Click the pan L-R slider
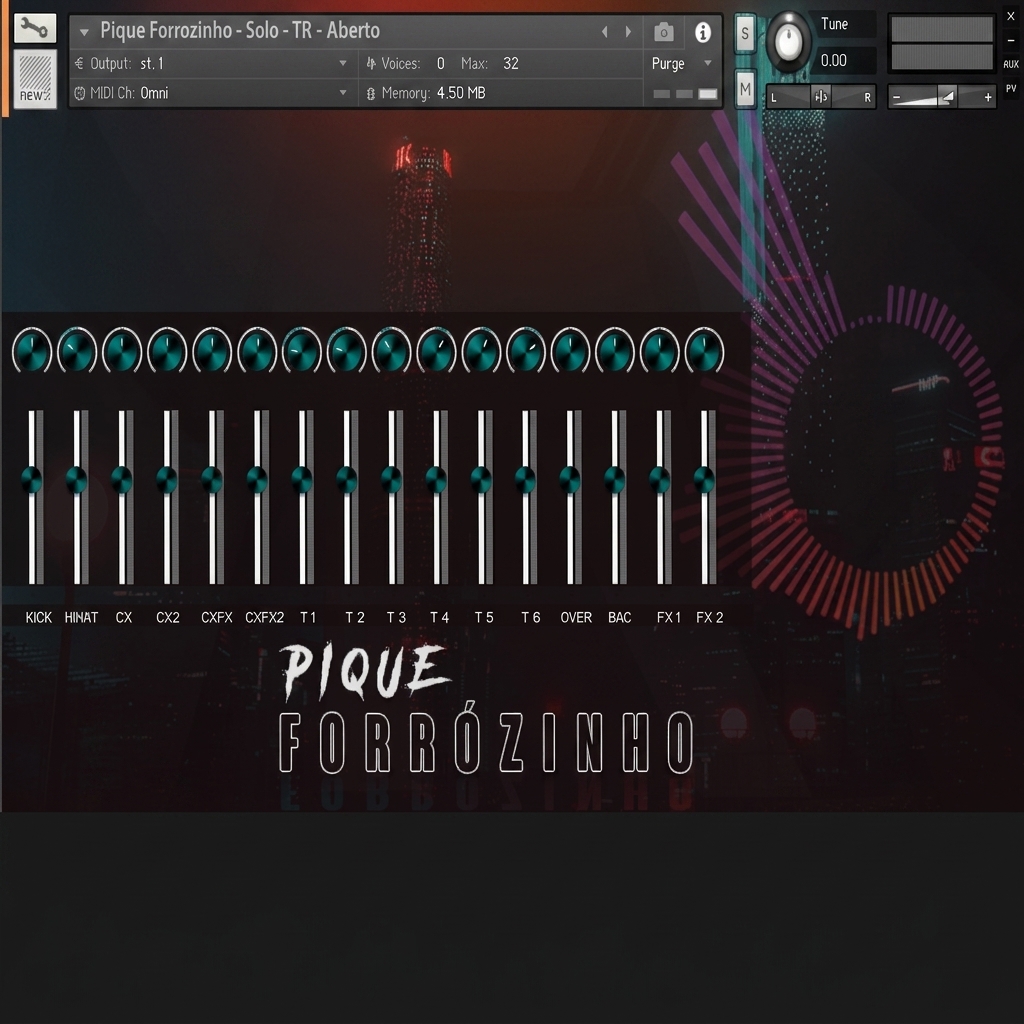The width and height of the screenshot is (1024, 1024). tap(821, 97)
